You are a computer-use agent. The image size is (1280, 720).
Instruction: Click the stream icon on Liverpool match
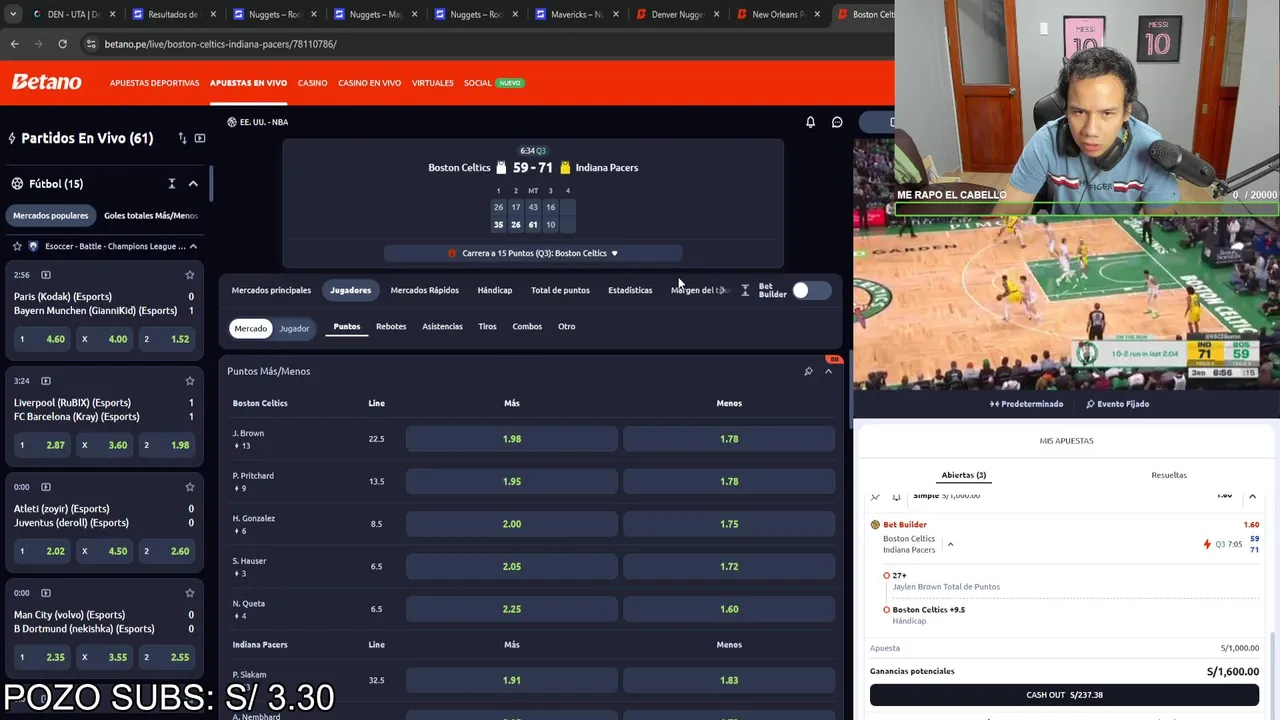[46, 381]
